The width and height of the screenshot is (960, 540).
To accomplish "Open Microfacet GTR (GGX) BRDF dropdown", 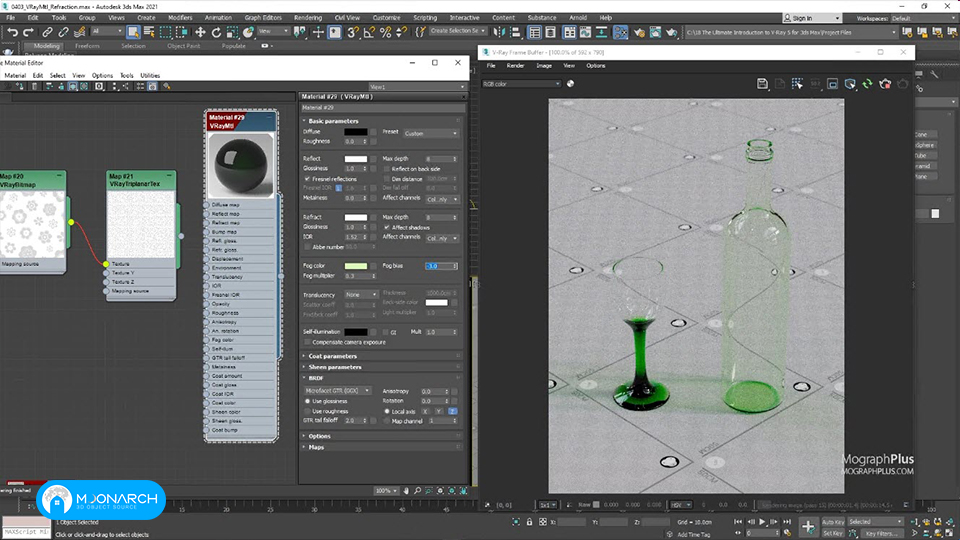I will [x=337, y=391].
